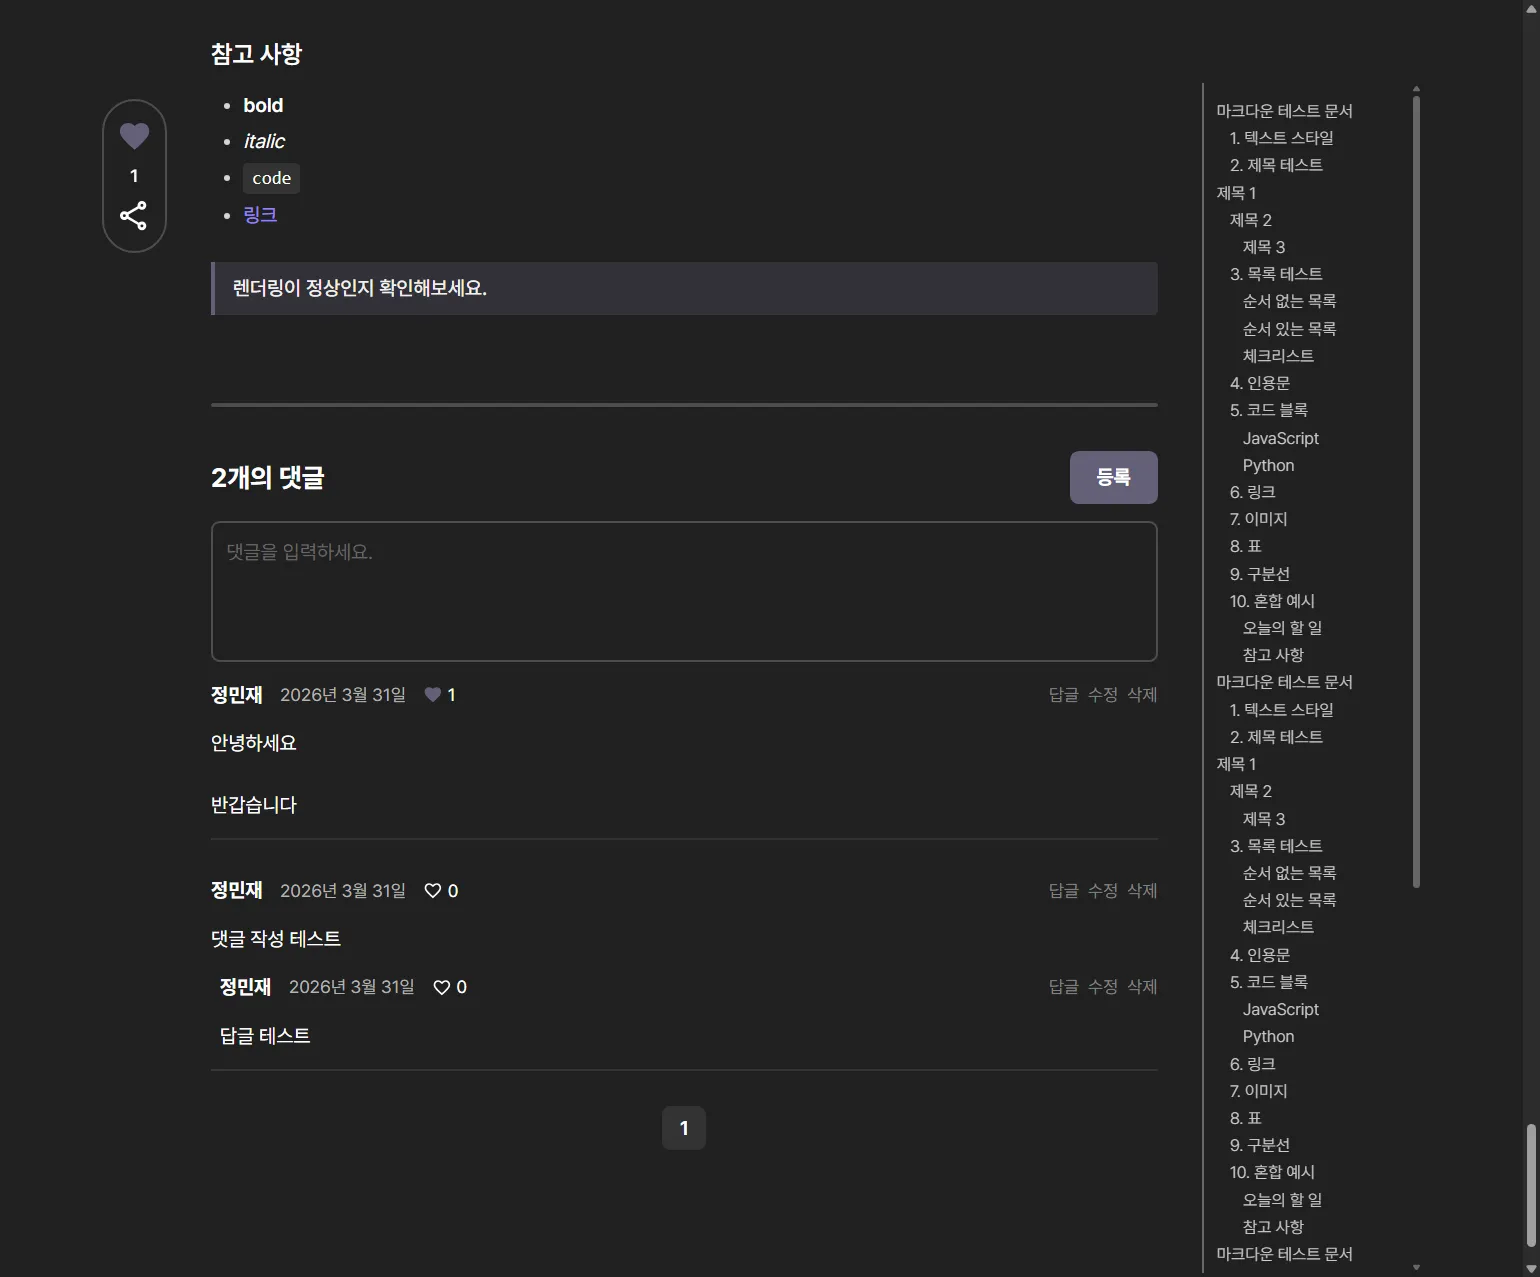This screenshot has width=1540, height=1277.
Task: Click 삭제 to delete the reply
Action: [1142, 986]
